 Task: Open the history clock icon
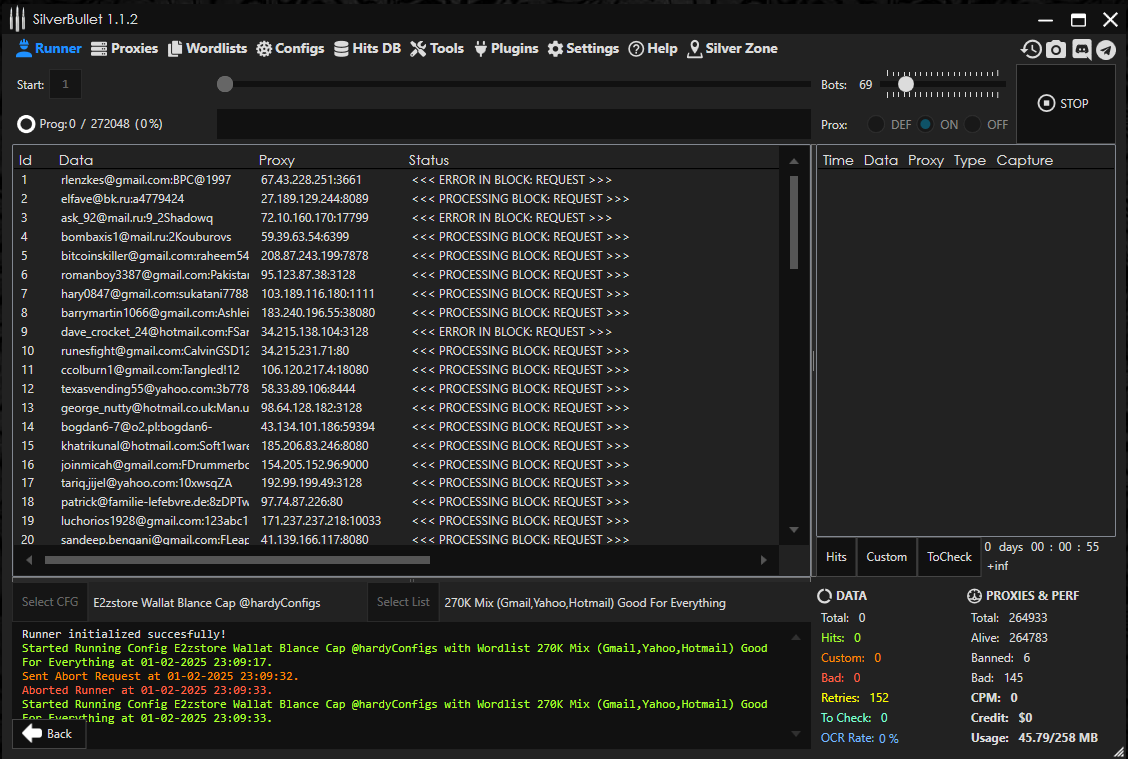(1031, 49)
